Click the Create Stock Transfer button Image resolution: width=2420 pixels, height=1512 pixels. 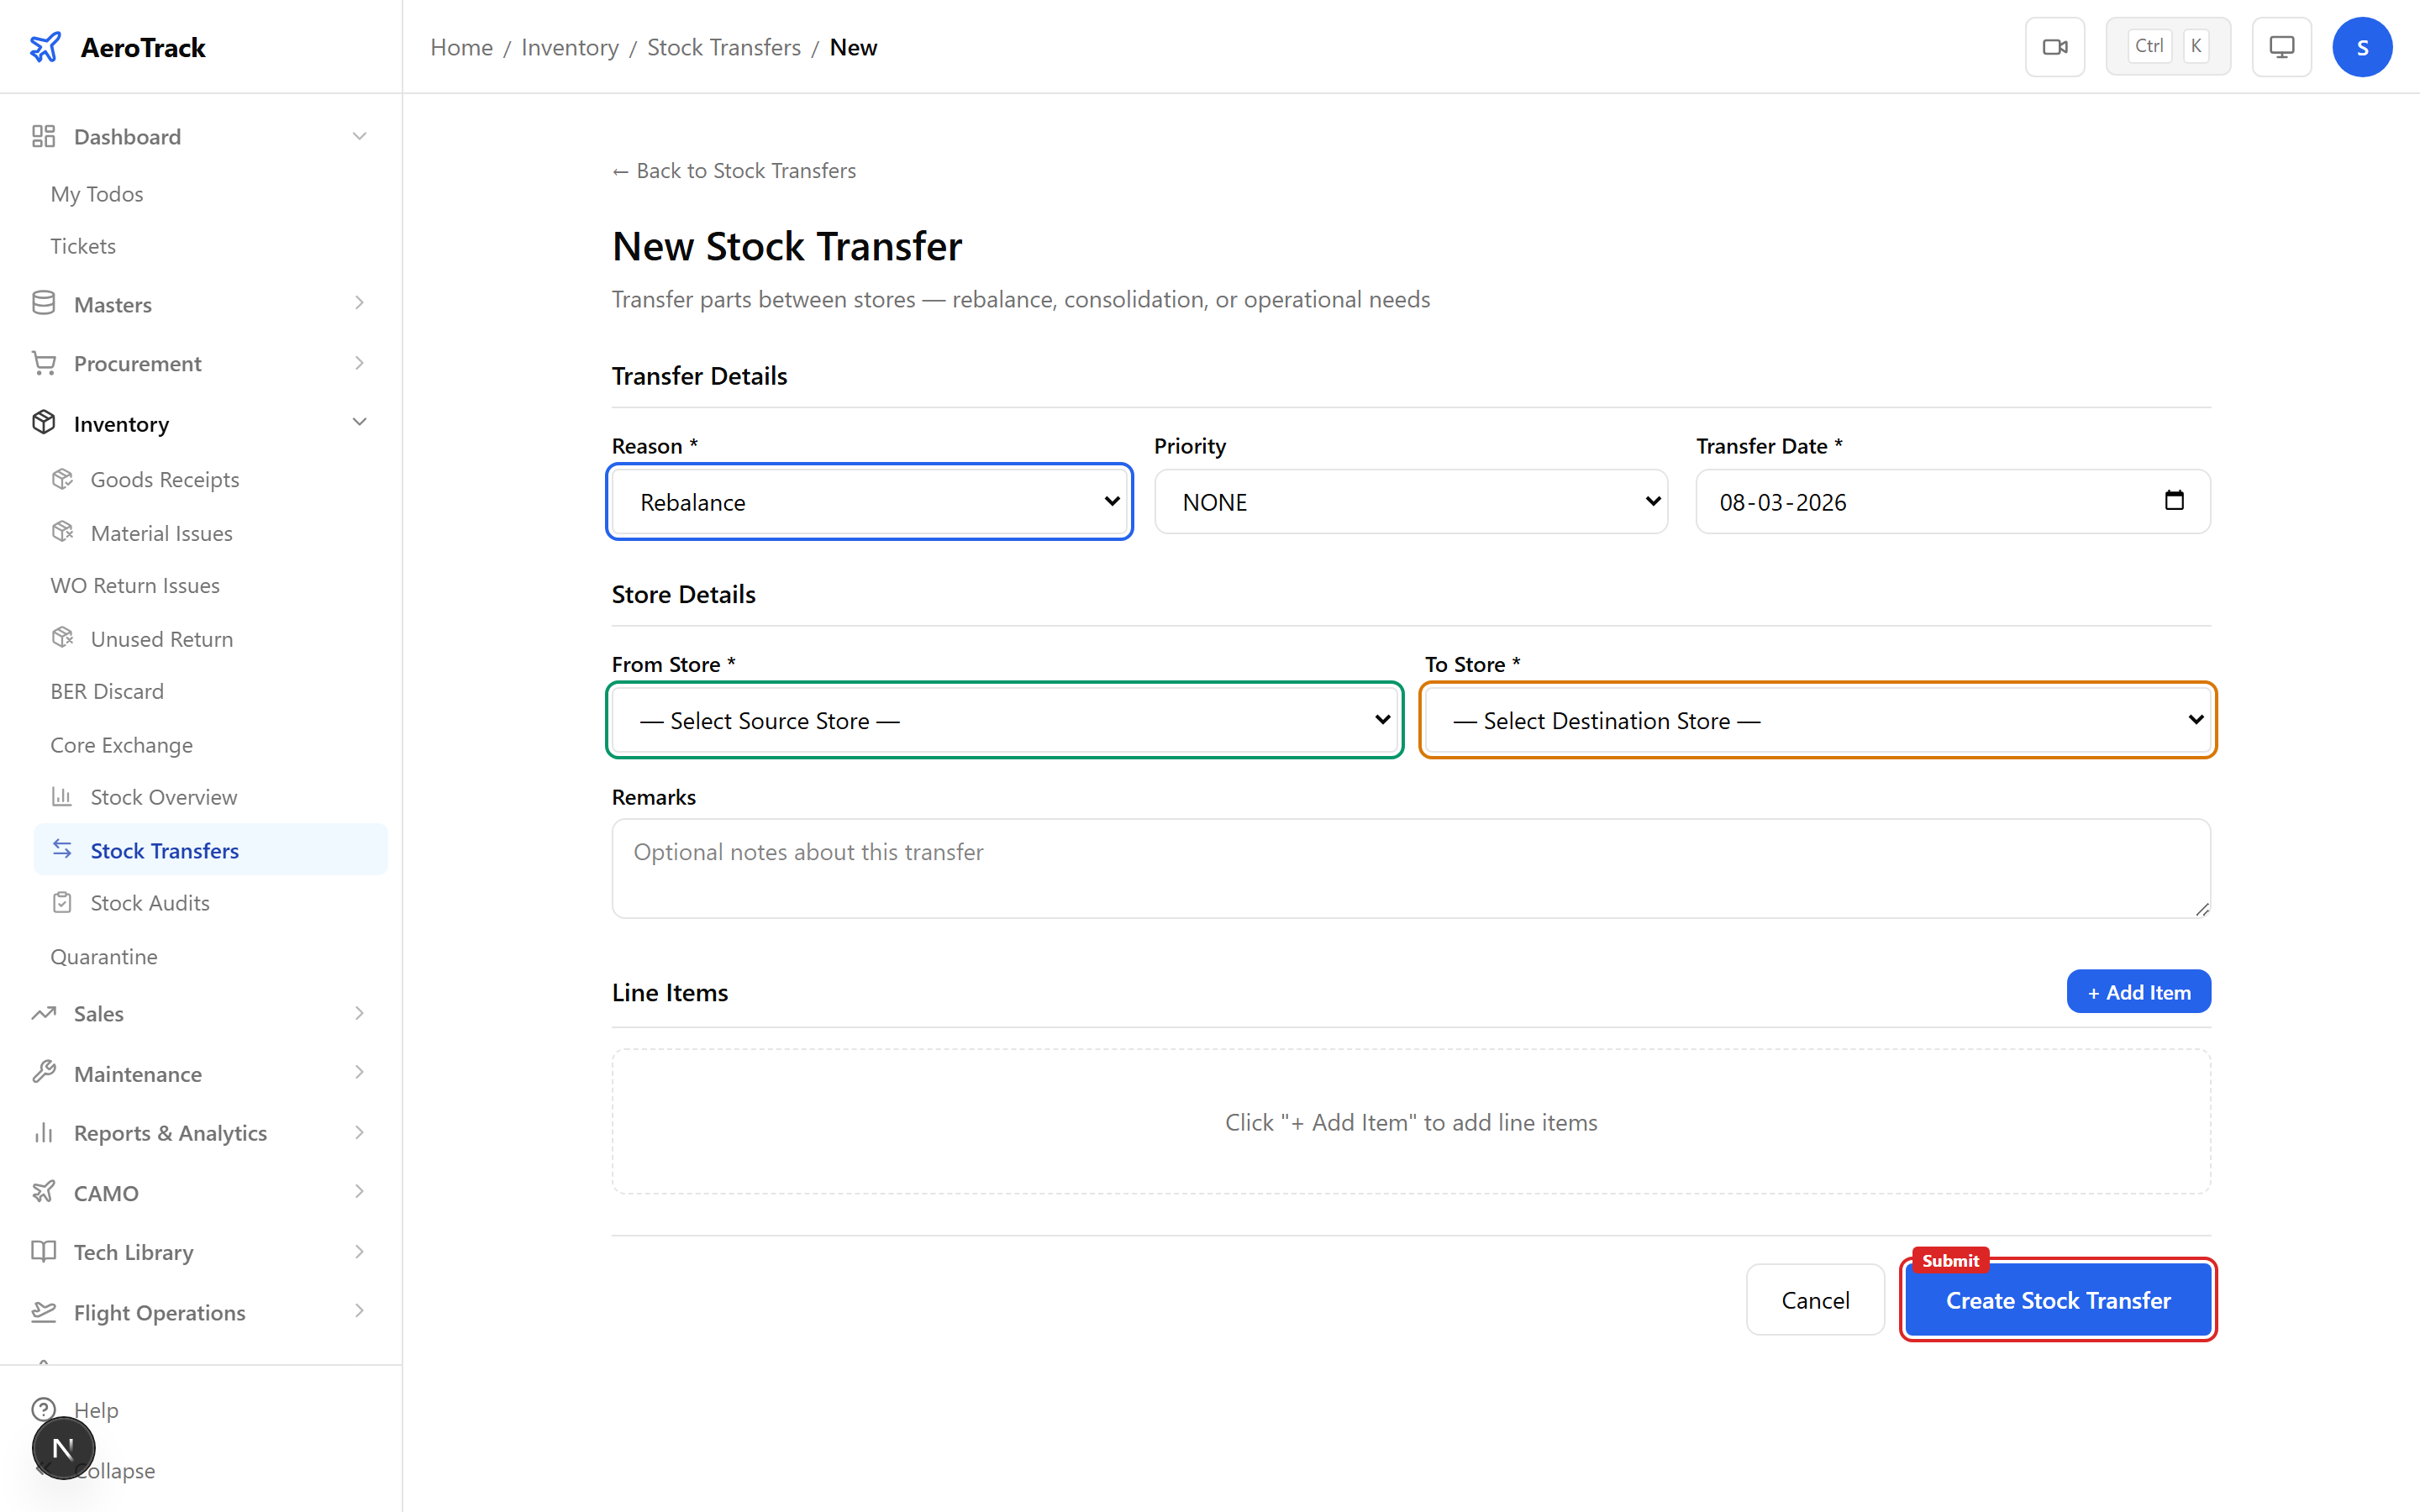[2057, 1300]
